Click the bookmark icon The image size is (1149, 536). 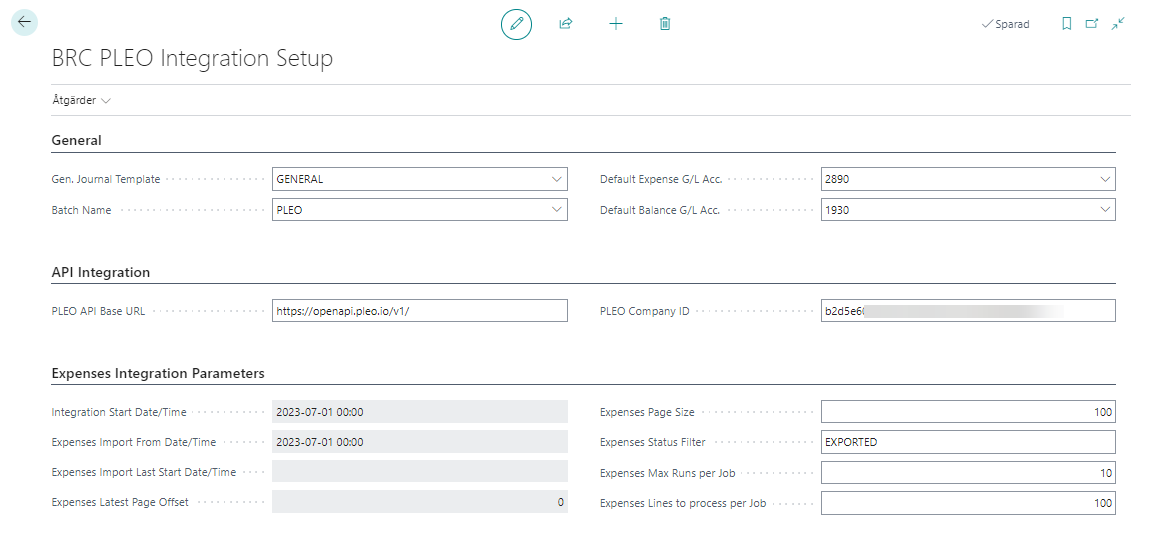pos(1067,24)
